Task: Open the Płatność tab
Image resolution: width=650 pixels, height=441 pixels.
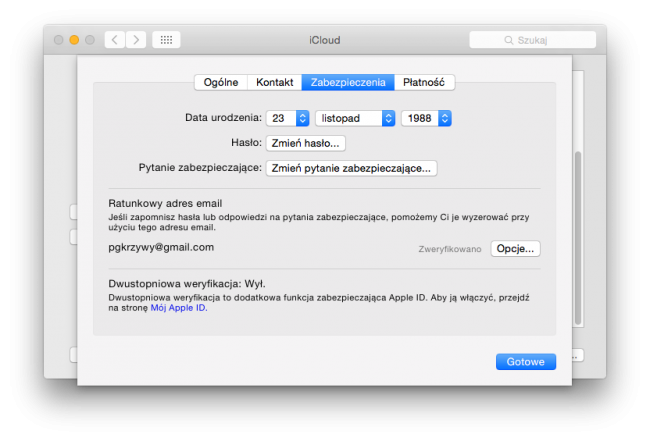Action: 424,82
